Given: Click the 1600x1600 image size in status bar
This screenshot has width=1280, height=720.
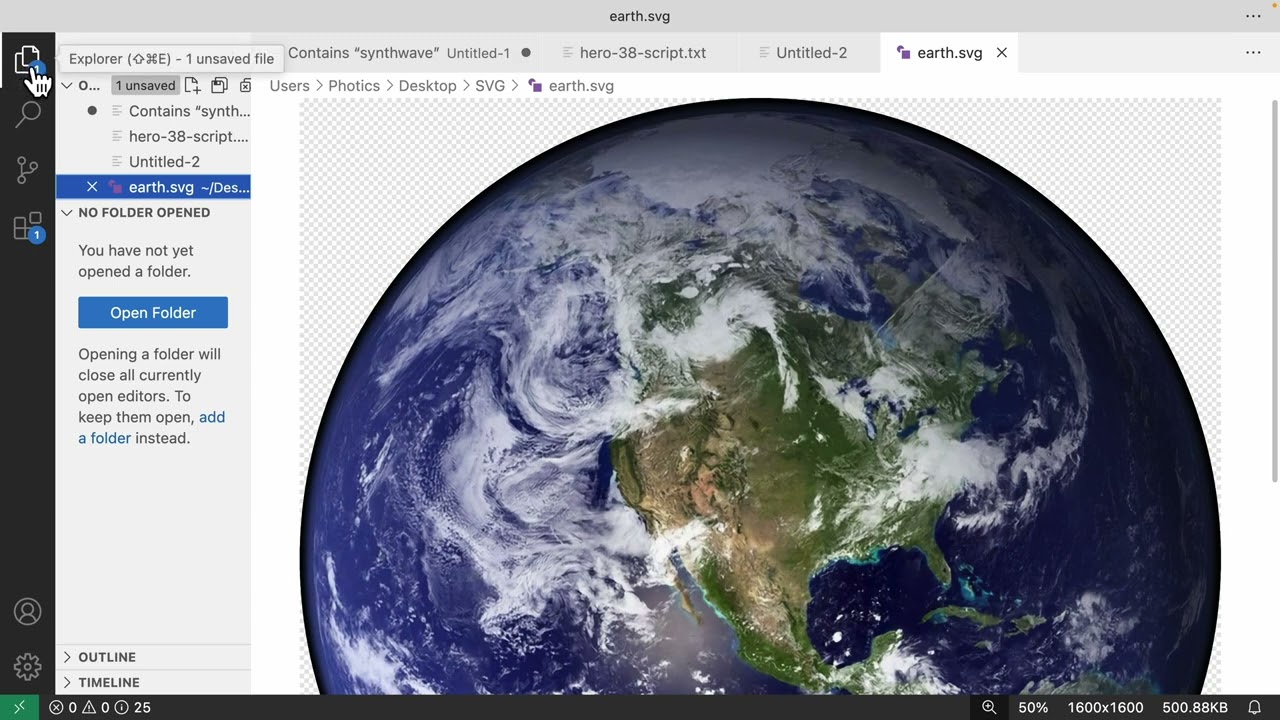Looking at the screenshot, I should click(x=1105, y=707).
